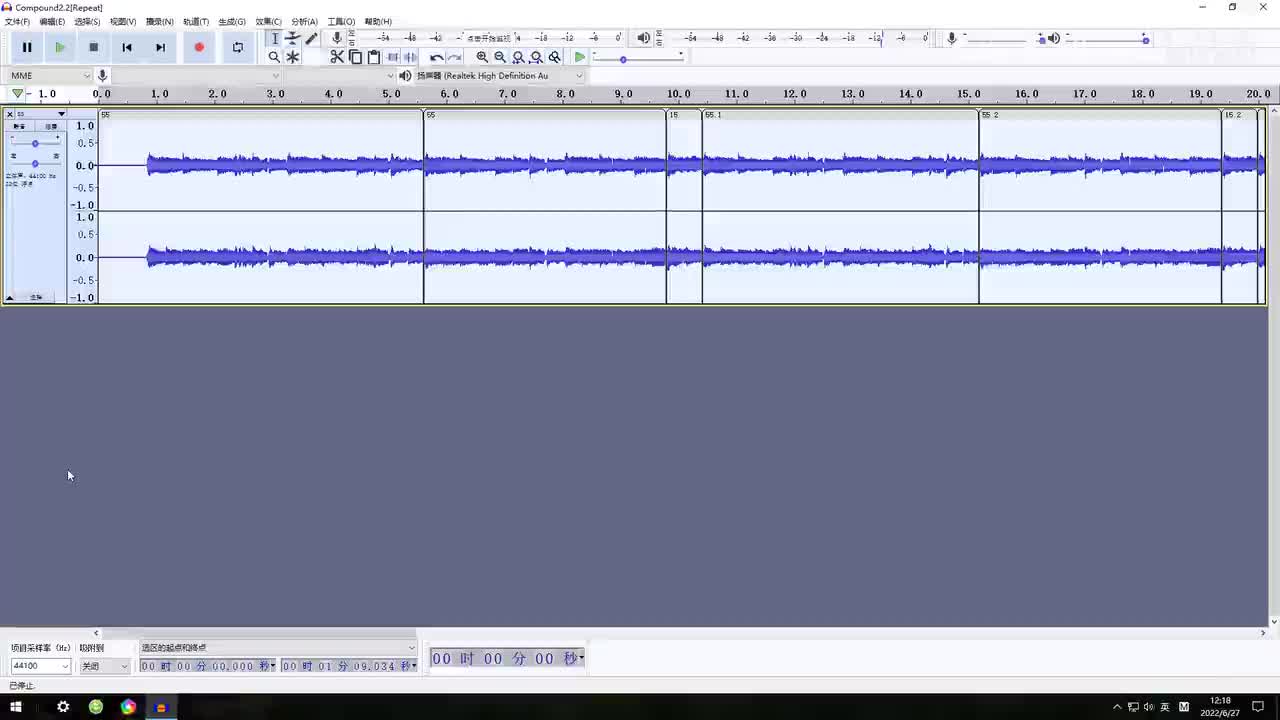This screenshot has height=720, width=1280.
Task: Click the Pause transport button
Action: [27, 47]
